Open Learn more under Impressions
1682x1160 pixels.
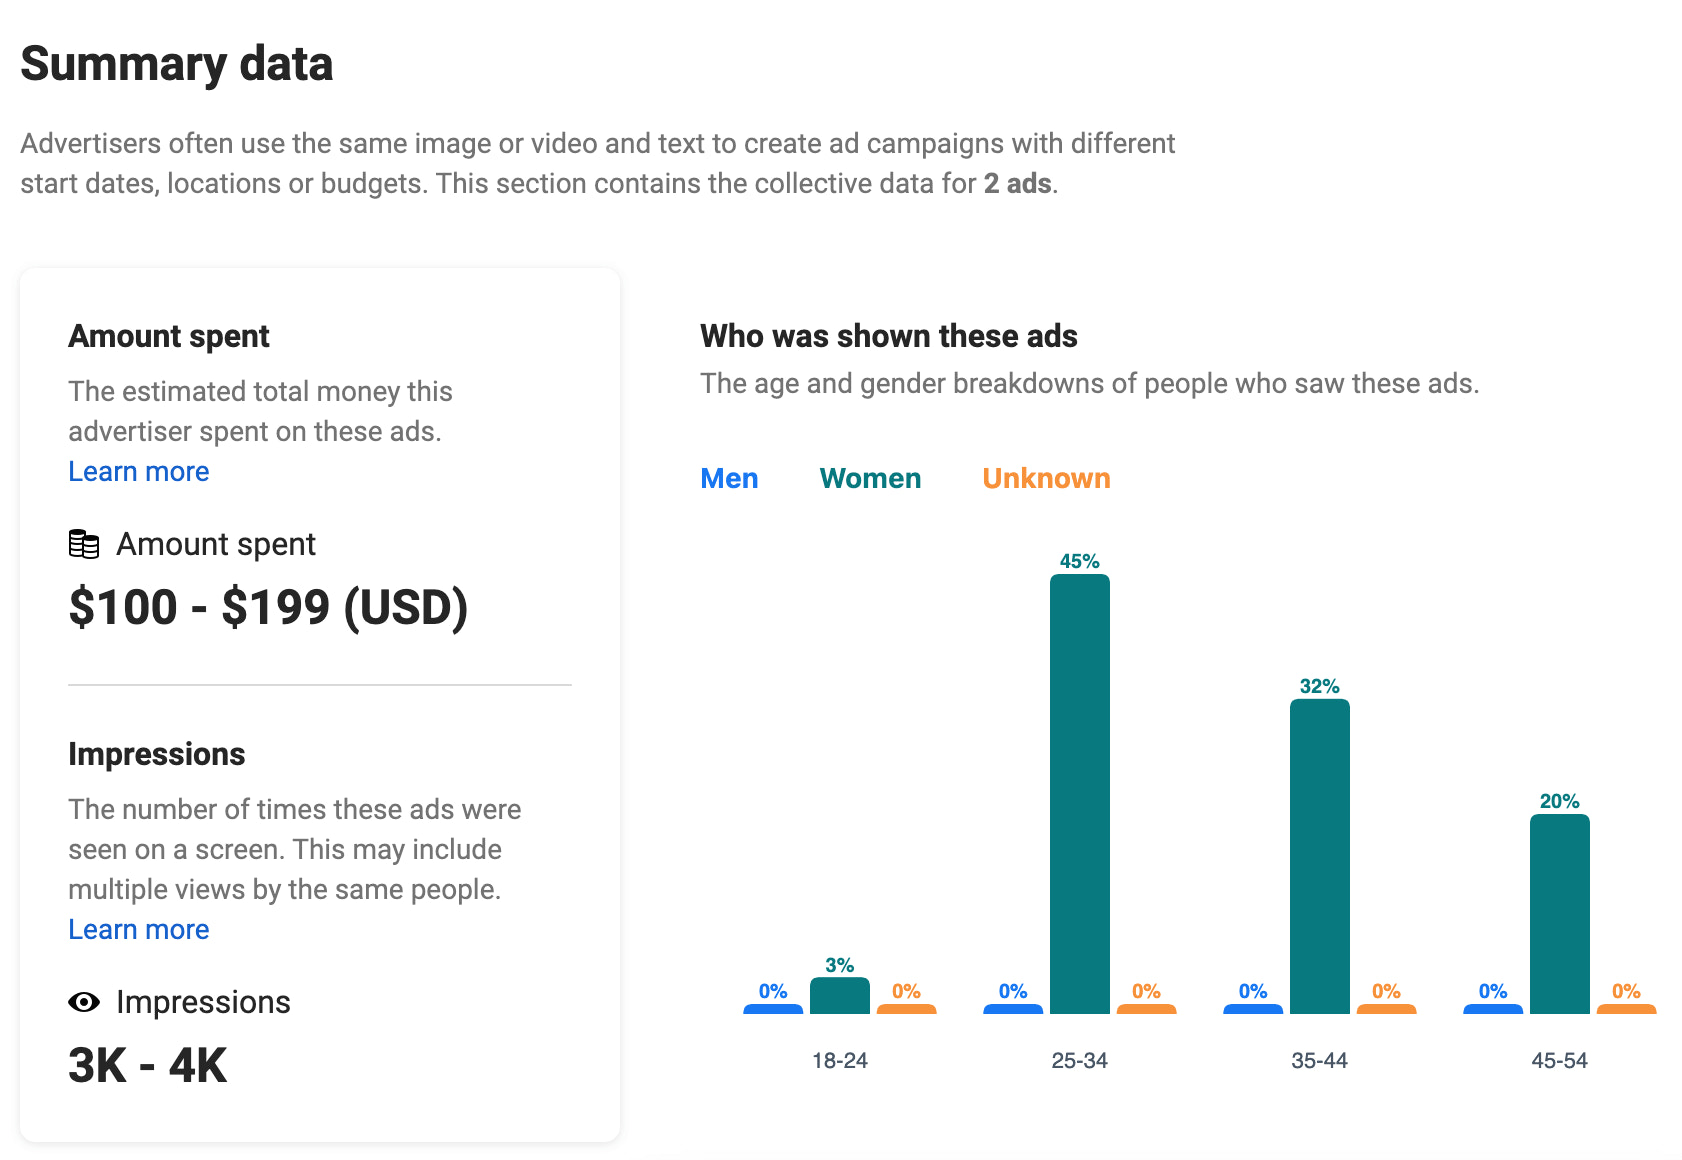coord(138,929)
